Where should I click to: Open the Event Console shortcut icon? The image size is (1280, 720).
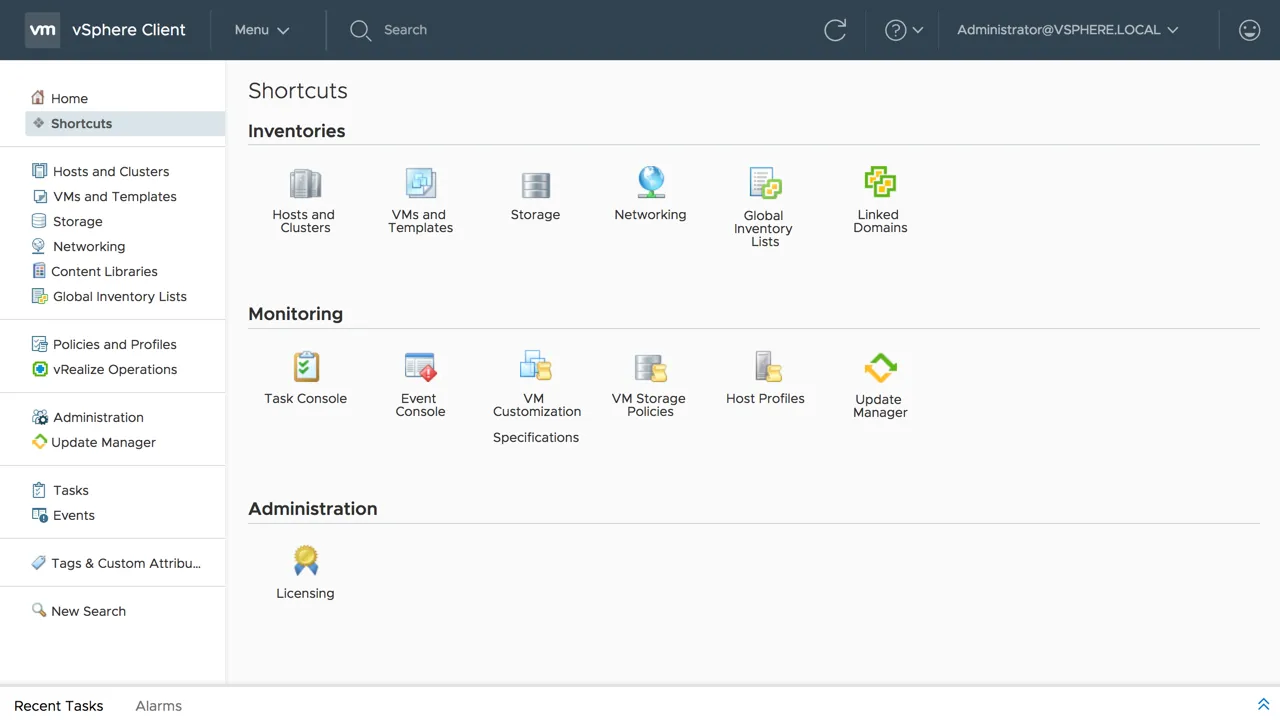point(420,367)
